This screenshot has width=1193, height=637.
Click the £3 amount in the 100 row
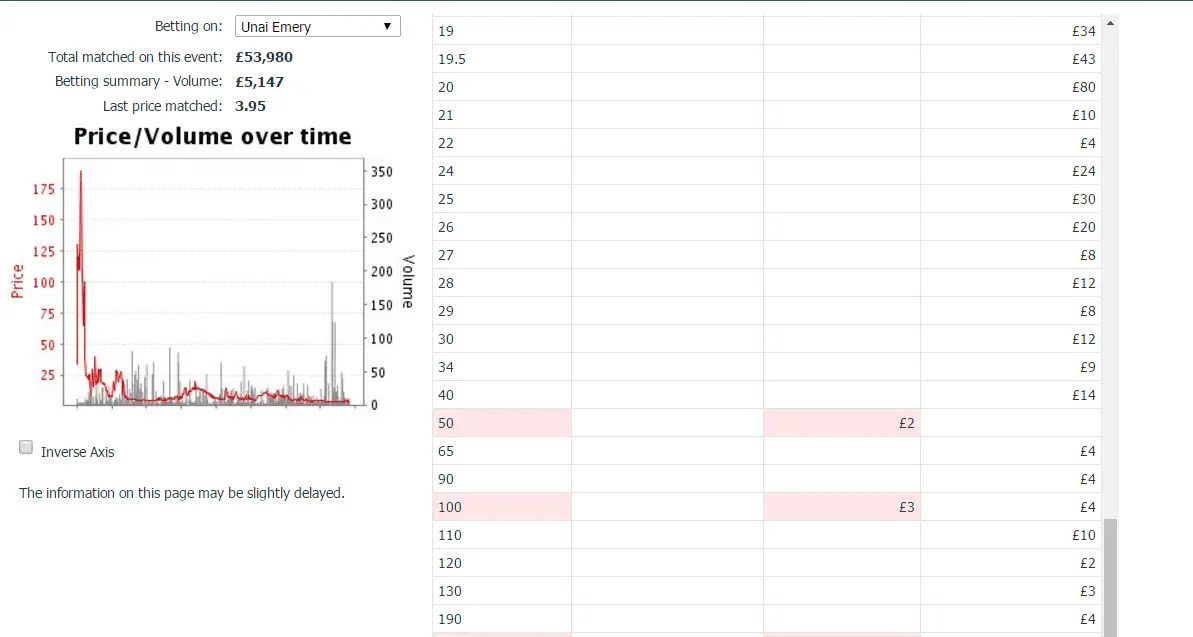pos(905,507)
